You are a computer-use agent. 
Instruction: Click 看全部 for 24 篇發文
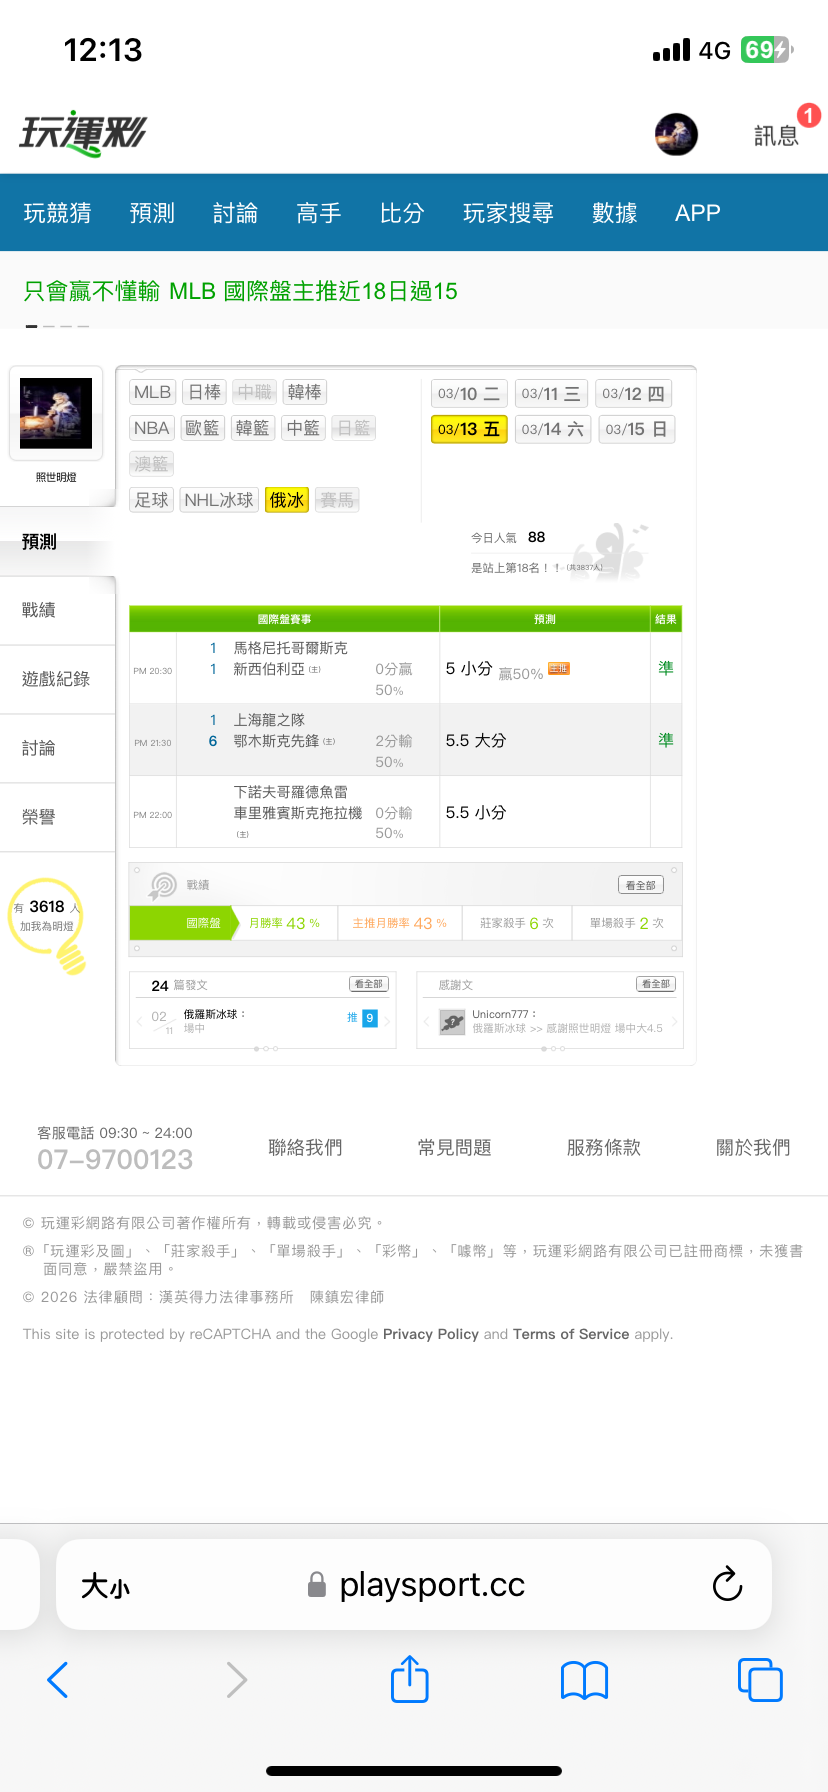pyautogui.click(x=369, y=984)
